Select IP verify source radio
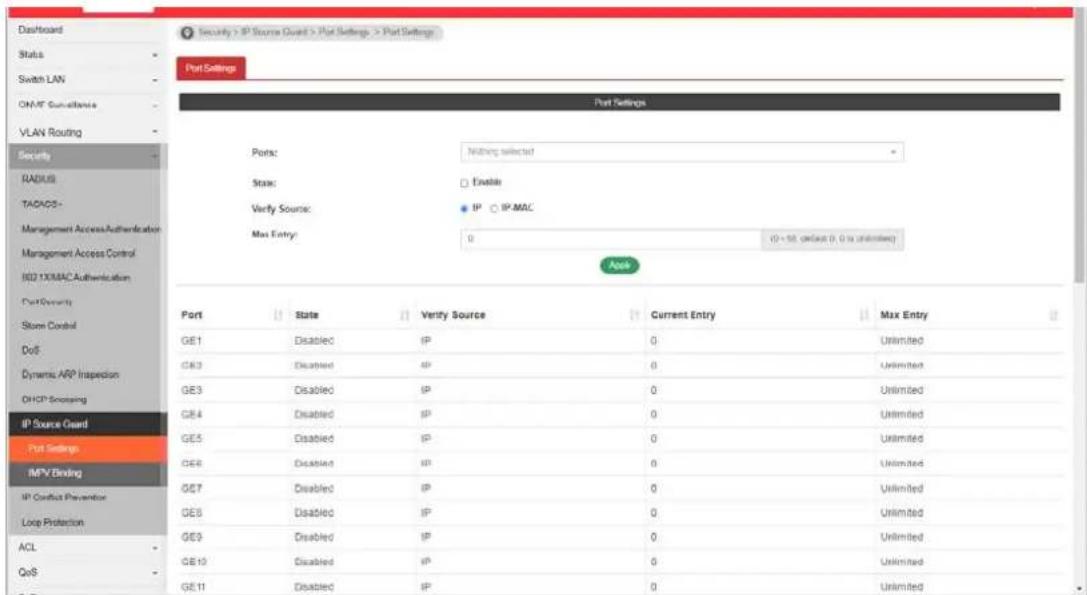The height and width of the screenshot is (595, 1087). tap(464, 208)
